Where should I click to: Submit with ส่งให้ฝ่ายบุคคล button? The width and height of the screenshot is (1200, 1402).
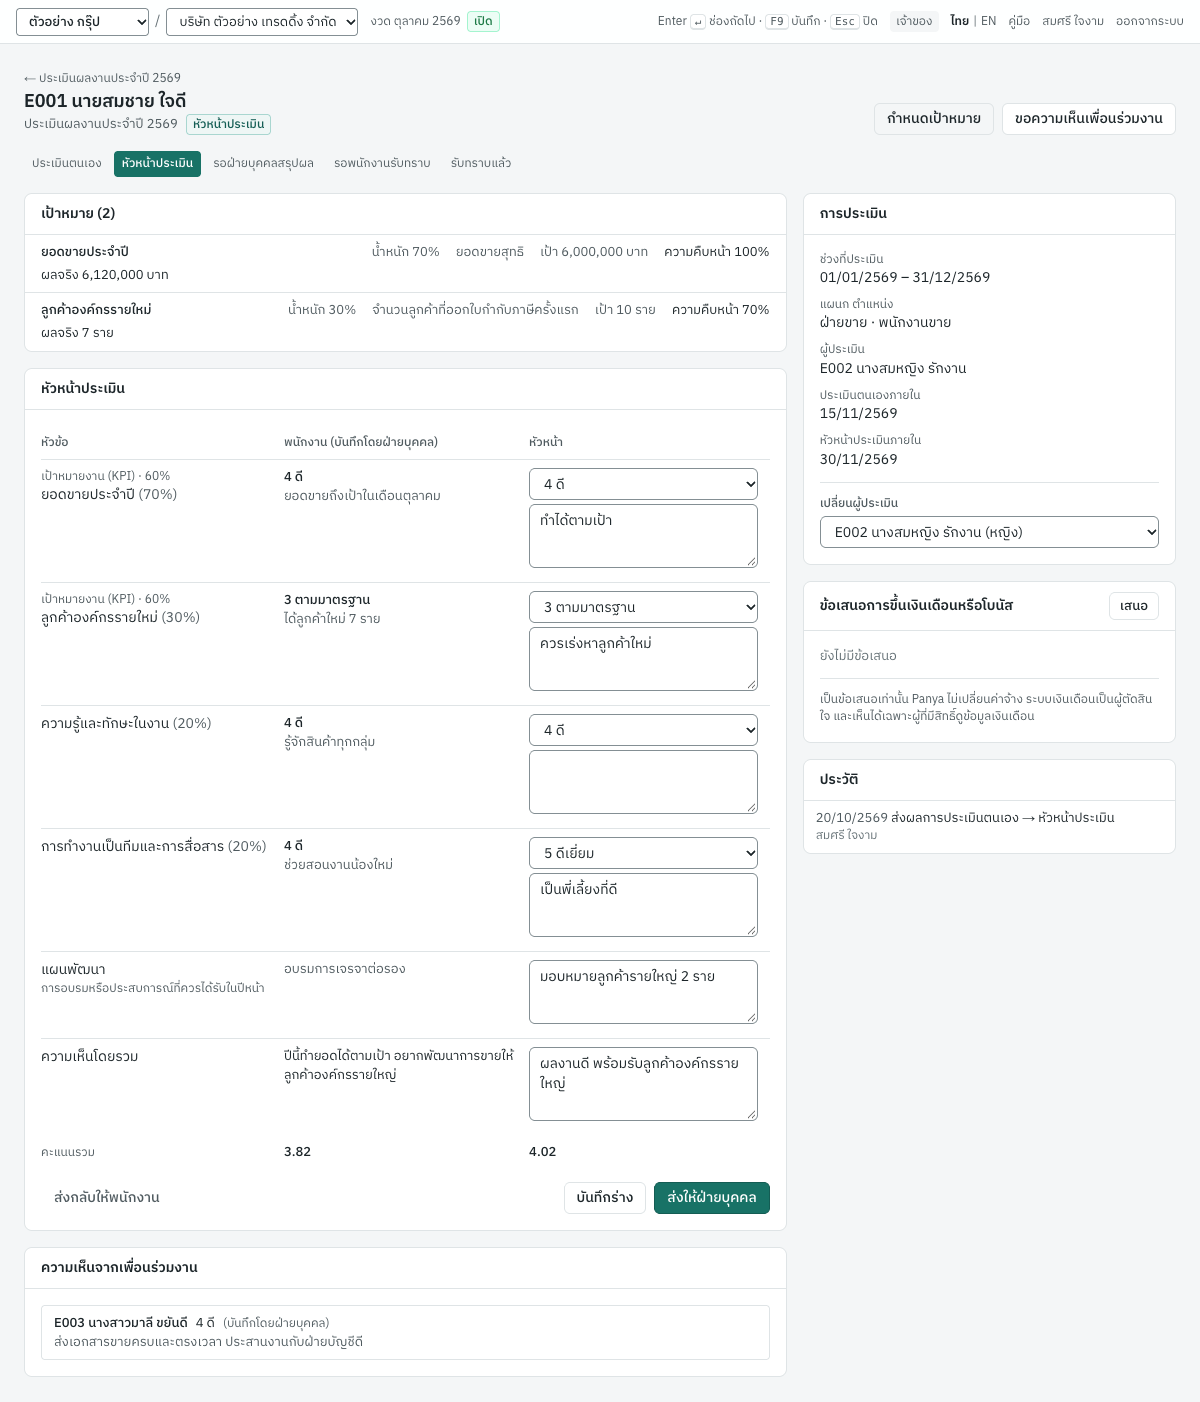coord(712,1198)
